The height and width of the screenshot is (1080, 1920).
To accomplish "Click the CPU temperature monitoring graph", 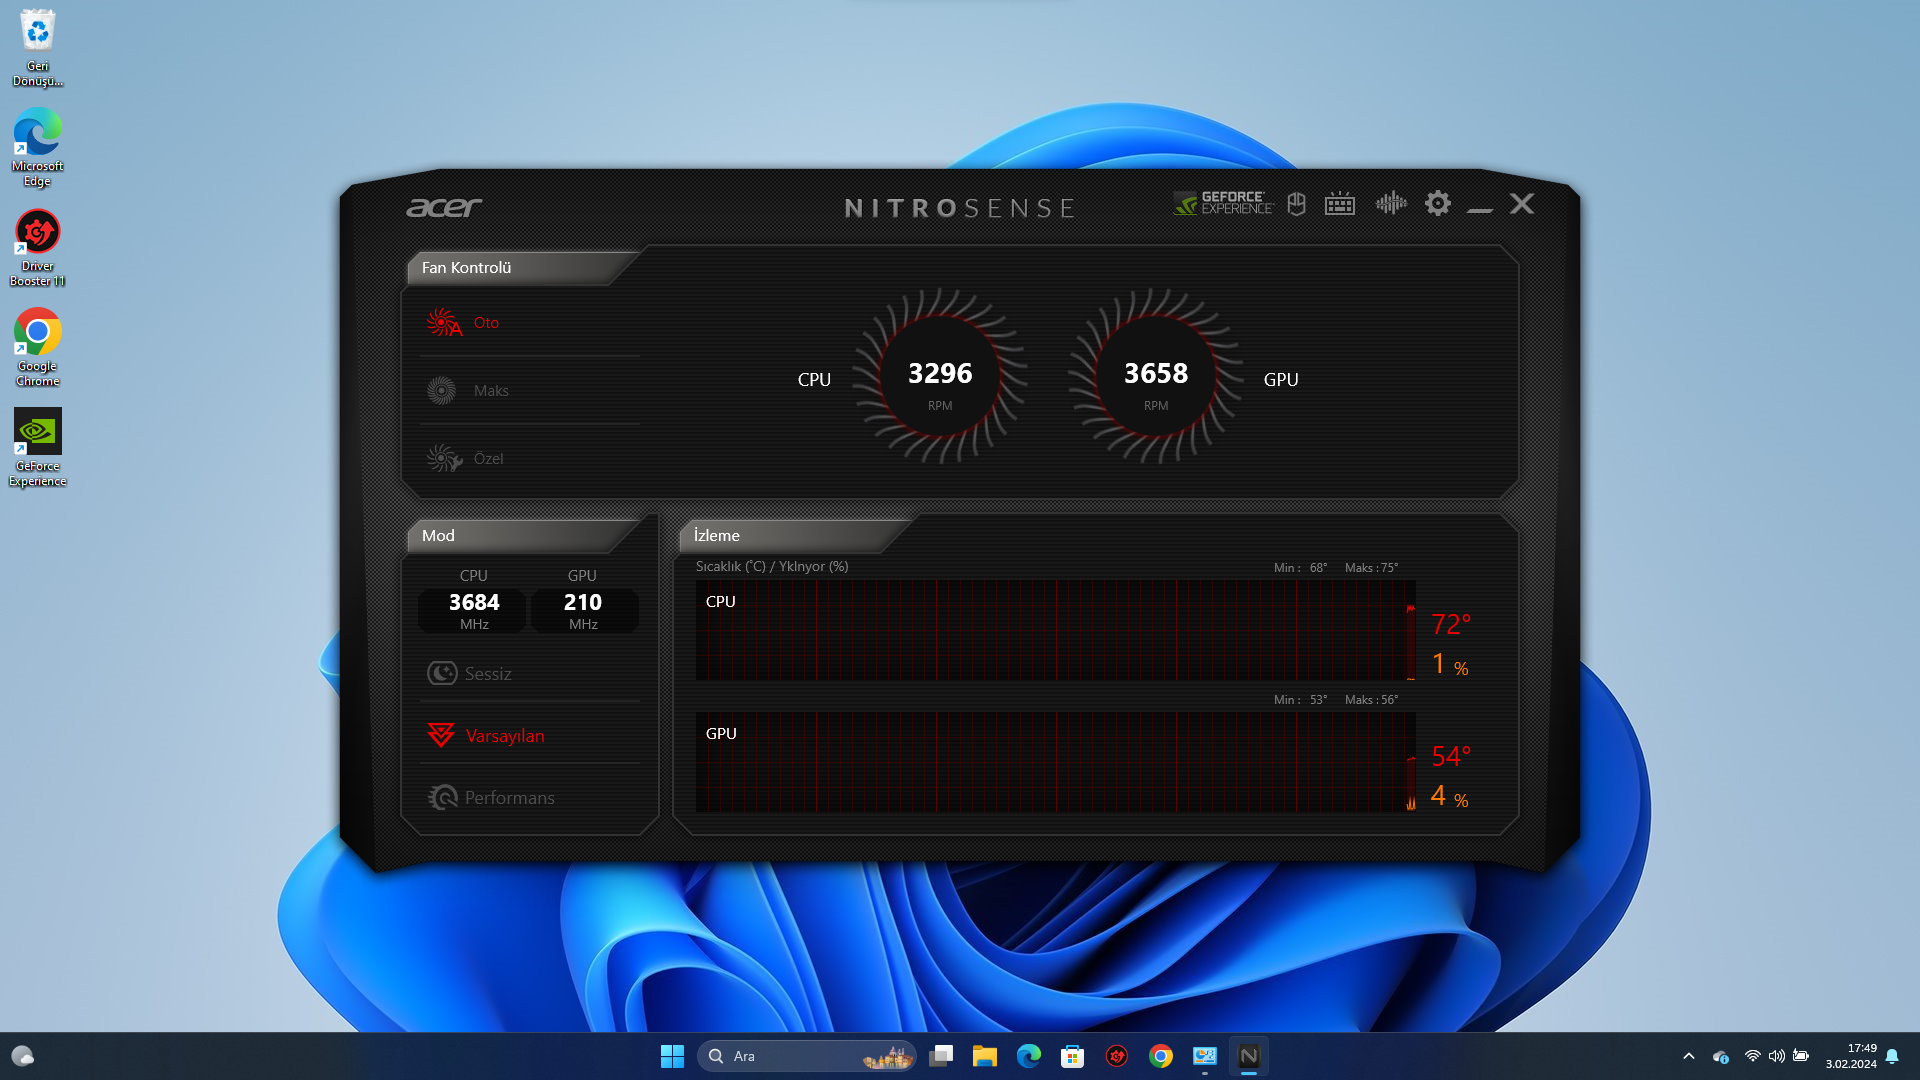I will 1056,630.
